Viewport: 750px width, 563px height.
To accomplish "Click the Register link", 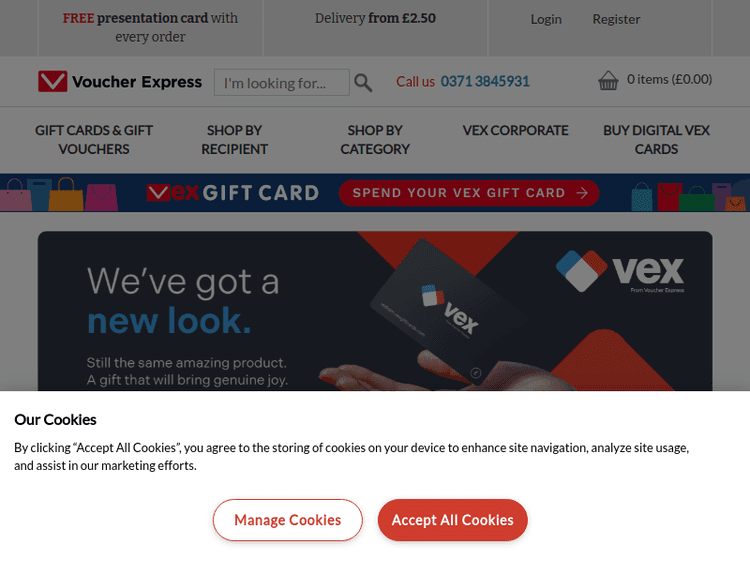I will [616, 19].
